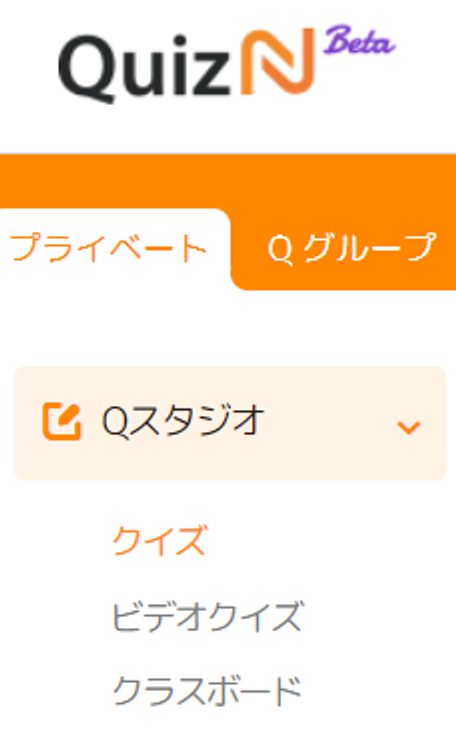Click the Qスタジオ pencil-edit icon

[62, 421]
